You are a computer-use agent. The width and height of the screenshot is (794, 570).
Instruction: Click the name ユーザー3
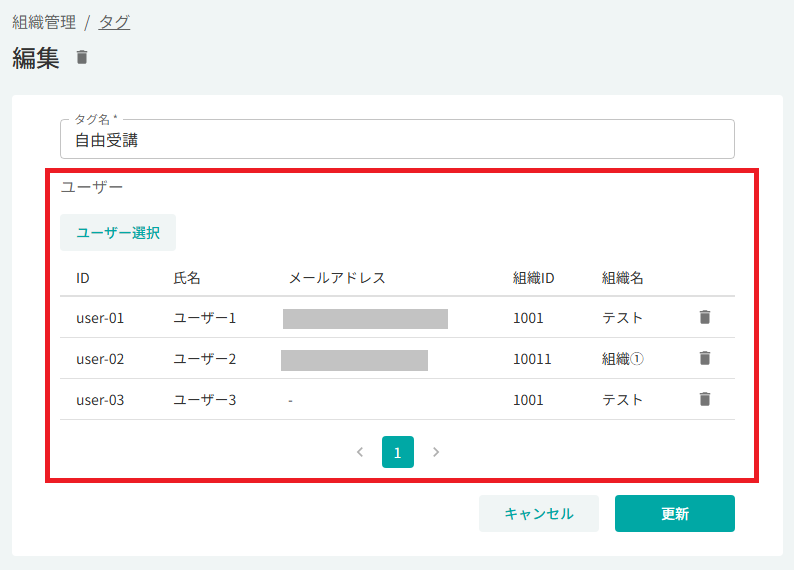coord(205,400)
